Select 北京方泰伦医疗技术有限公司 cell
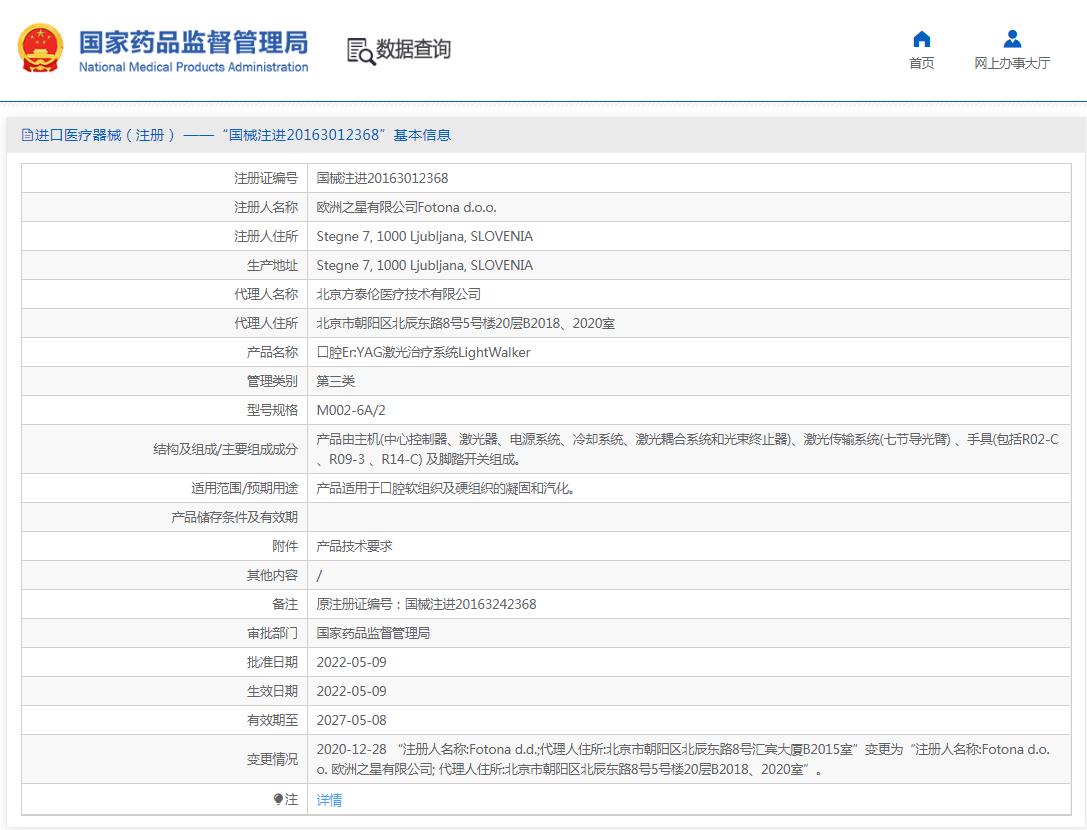Screen dimensions: 1087x830 pyautogui.click(x=399, y=294)
